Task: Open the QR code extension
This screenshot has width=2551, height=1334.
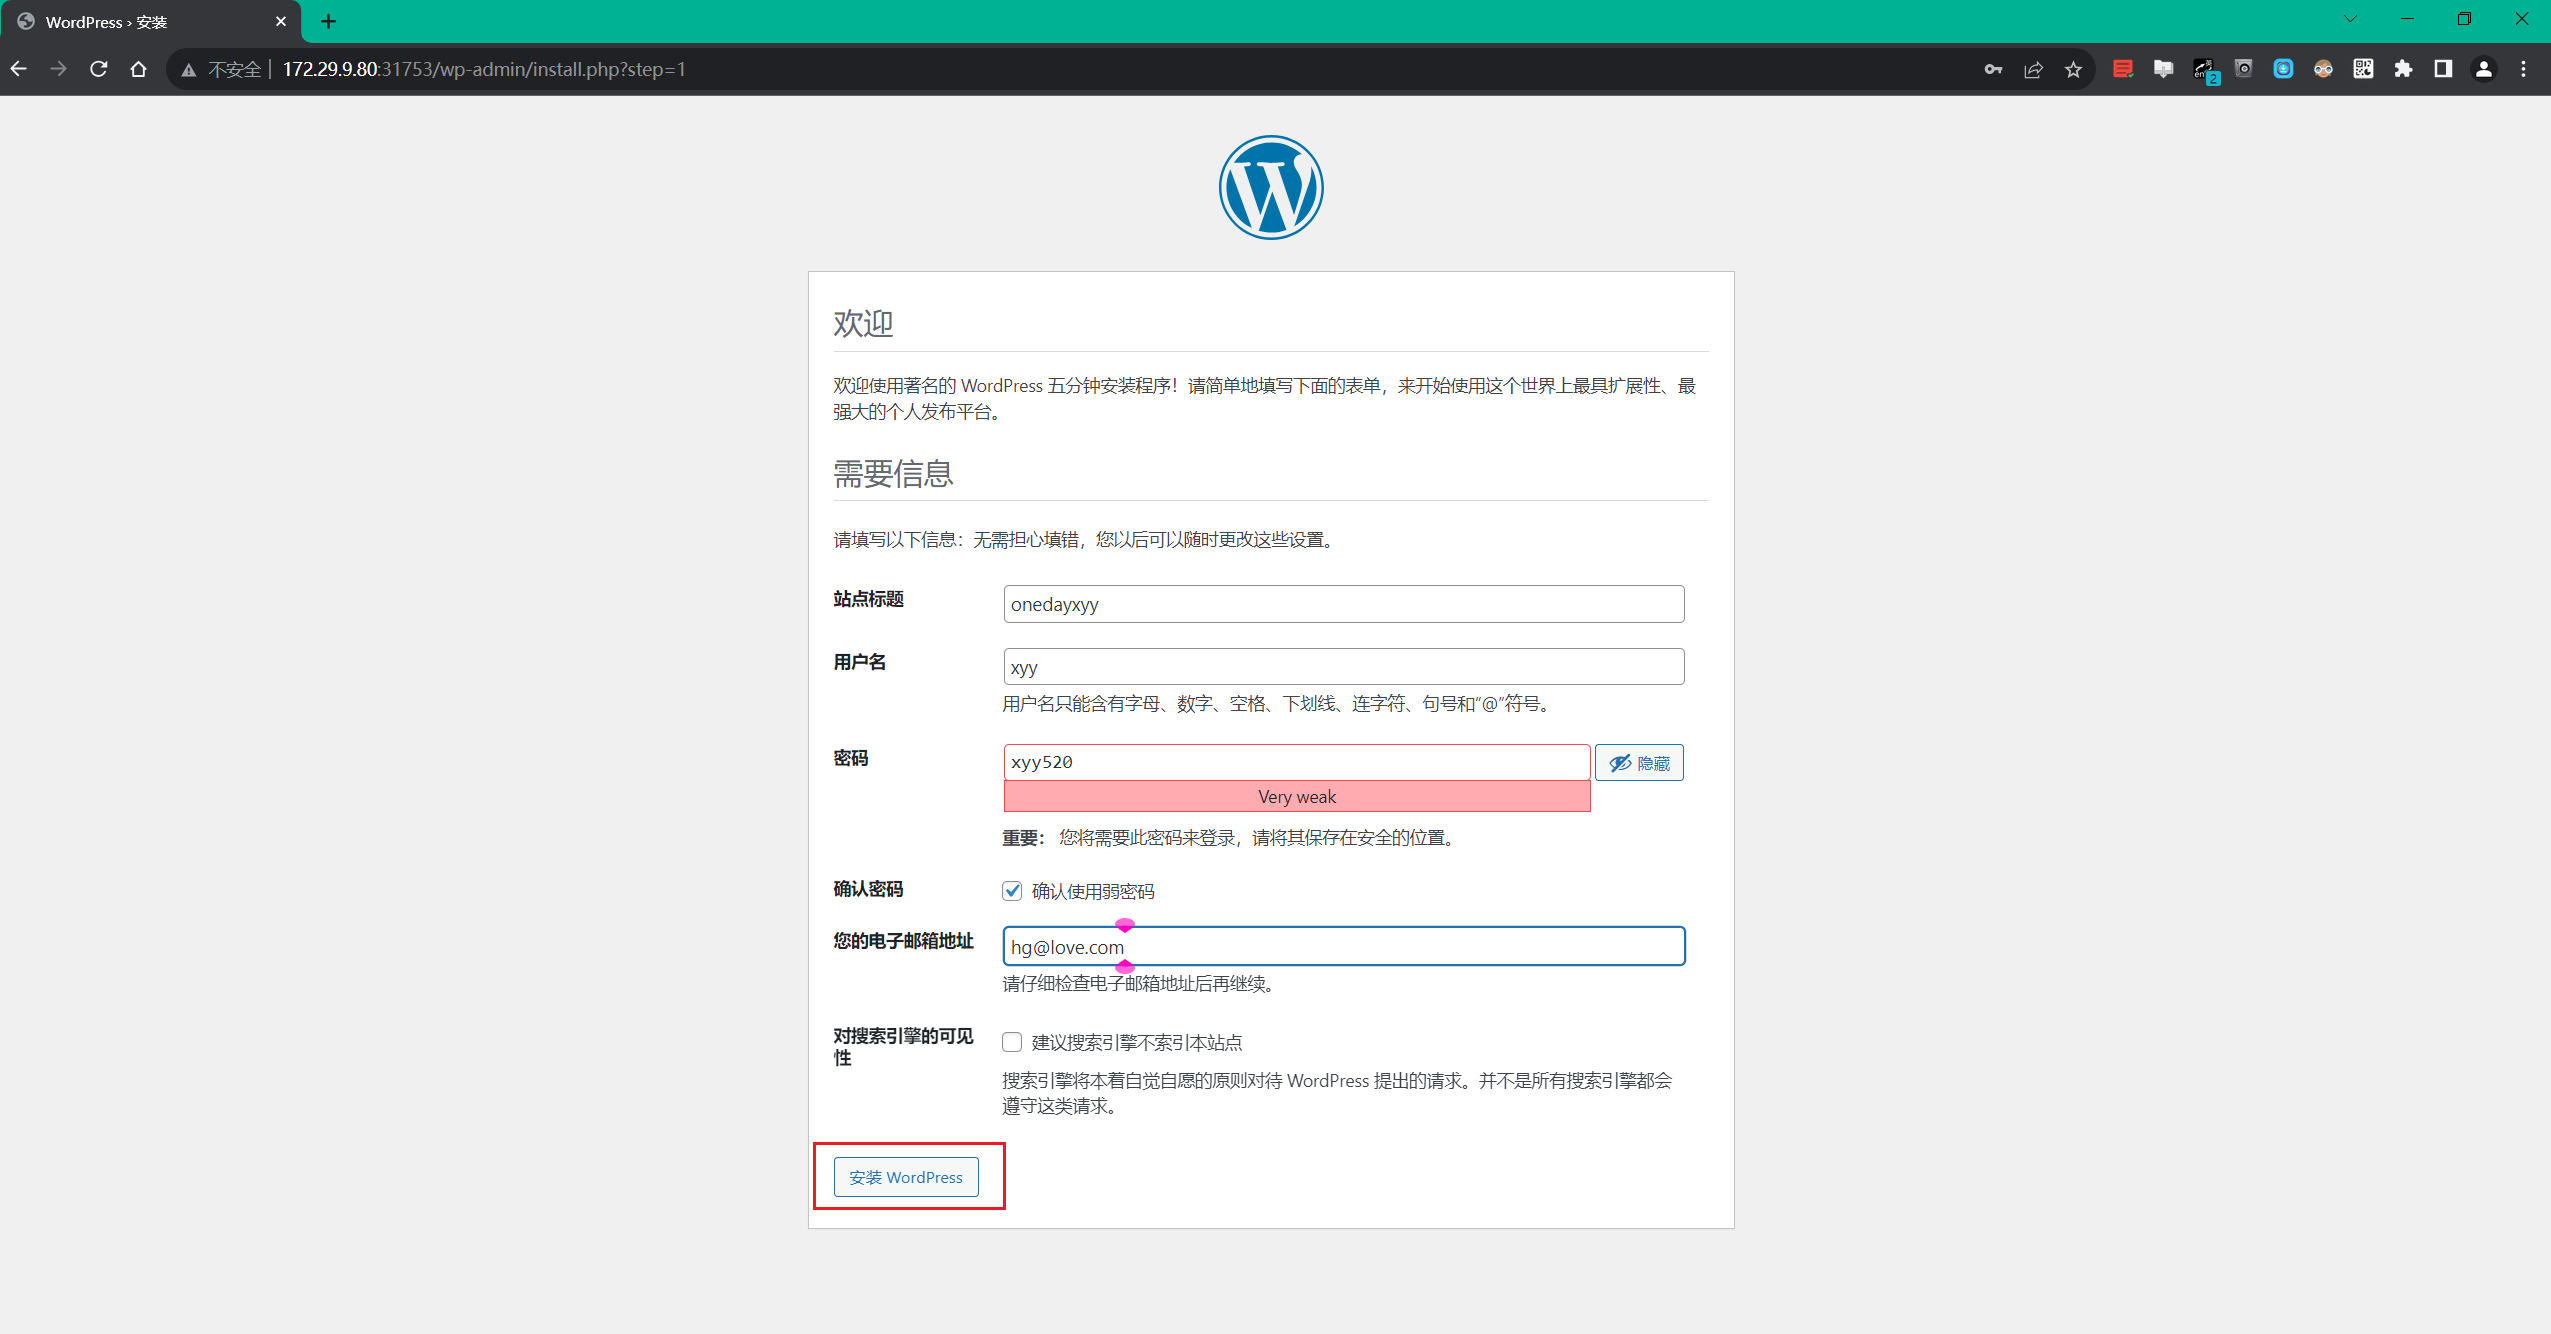Action: [x=2363, y=69]
